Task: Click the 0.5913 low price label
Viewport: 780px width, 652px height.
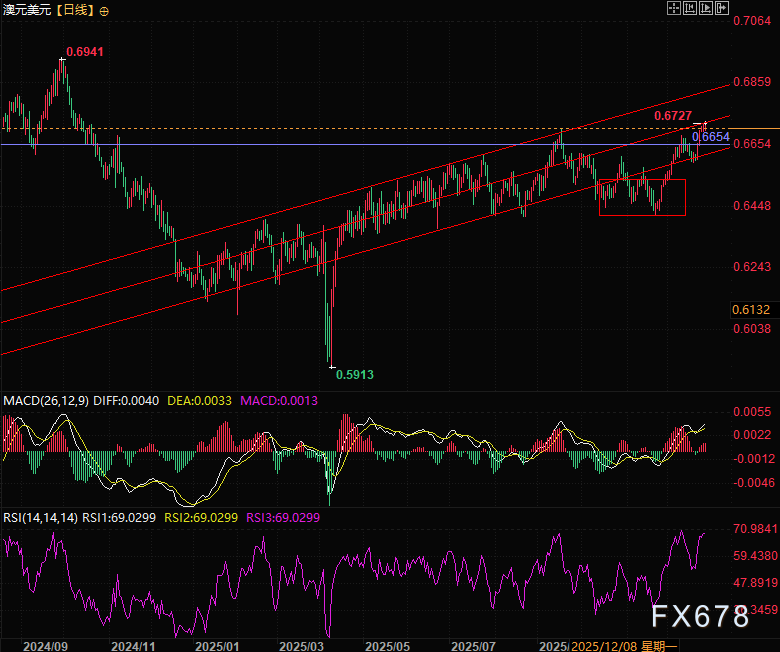Action: (x=355, y=374)
